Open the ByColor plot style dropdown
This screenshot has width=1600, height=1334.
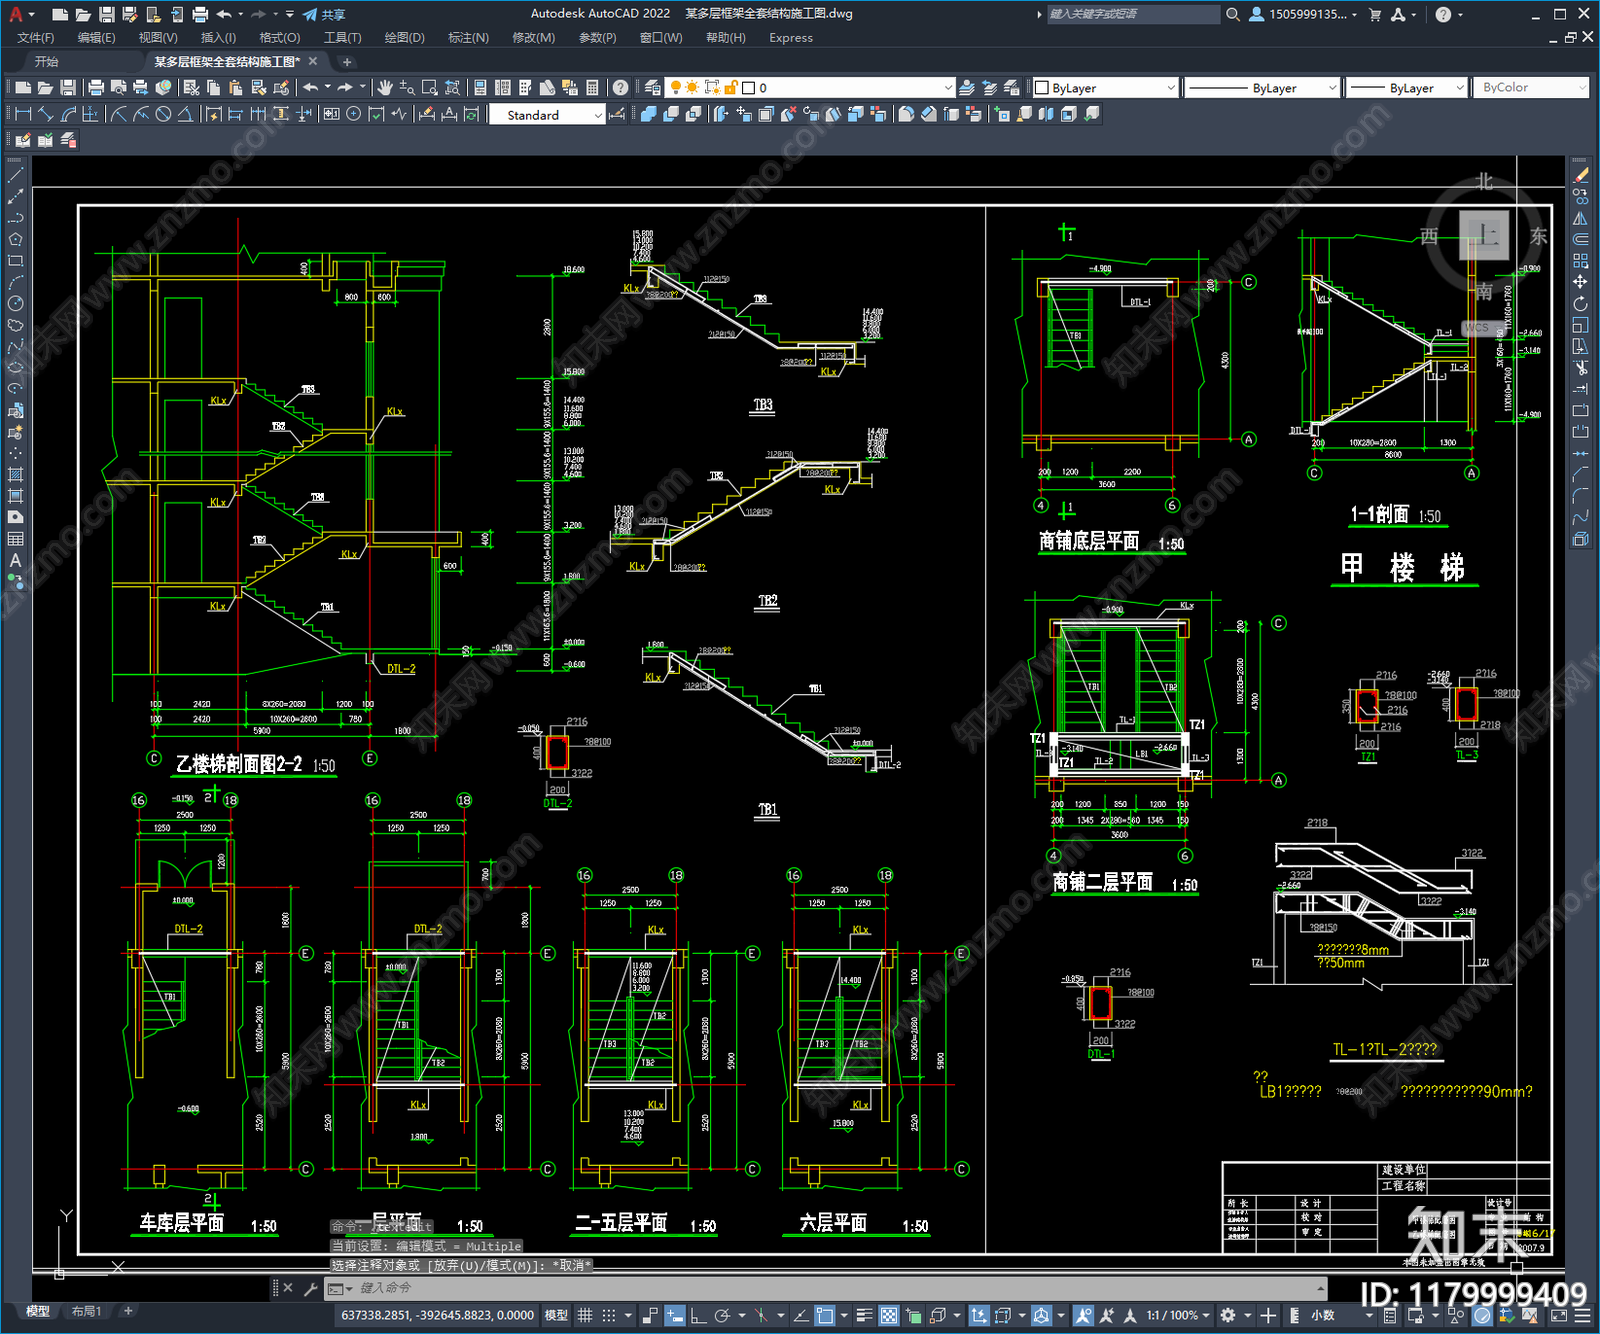[1532, 88]
